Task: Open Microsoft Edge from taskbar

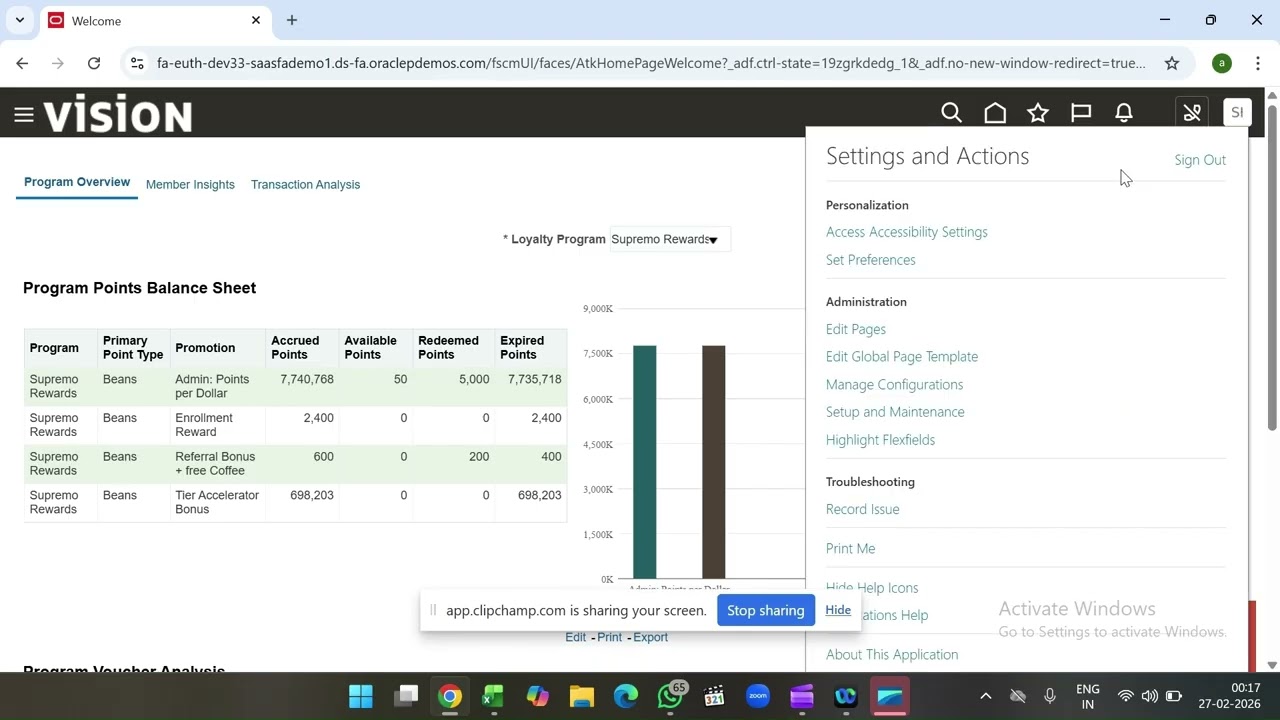Action: [626, 696]
